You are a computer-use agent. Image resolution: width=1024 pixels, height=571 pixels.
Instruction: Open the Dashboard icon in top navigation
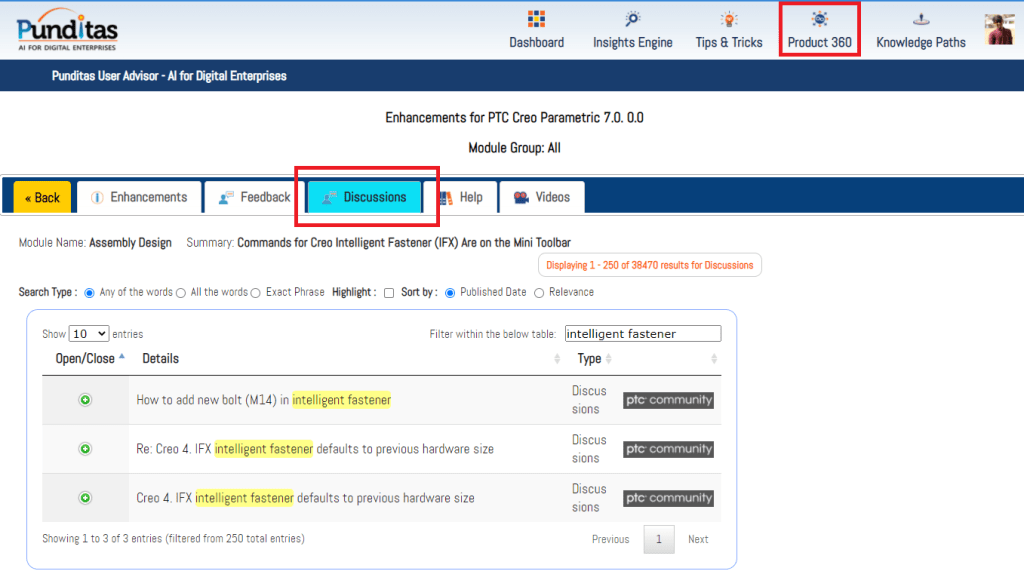536,19
